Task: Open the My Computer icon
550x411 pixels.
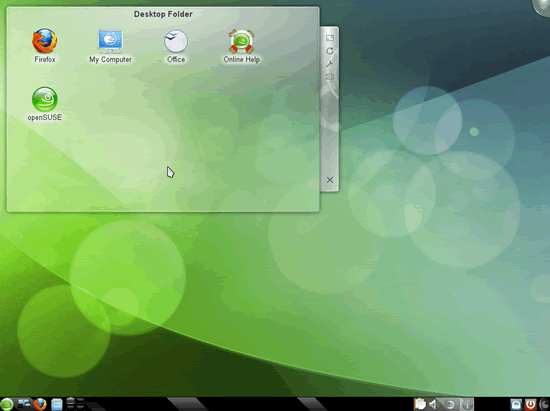Action: pyautogui.click(x=110, y=41)
